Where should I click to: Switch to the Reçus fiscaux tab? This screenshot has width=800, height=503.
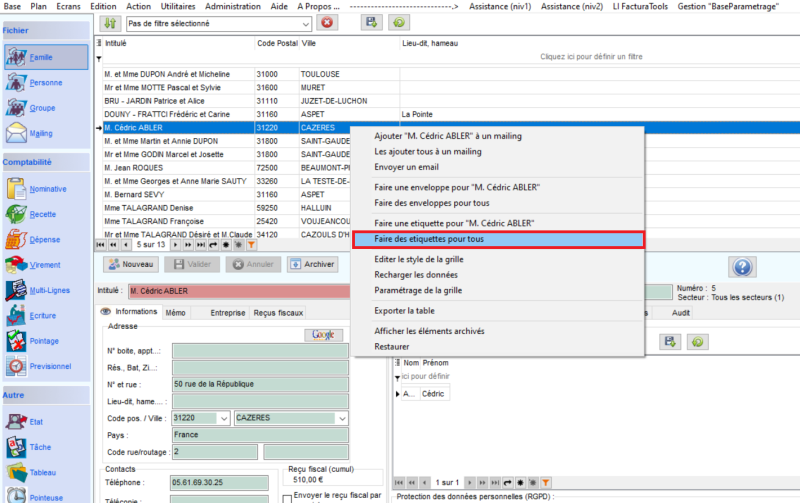coord(277,312)
